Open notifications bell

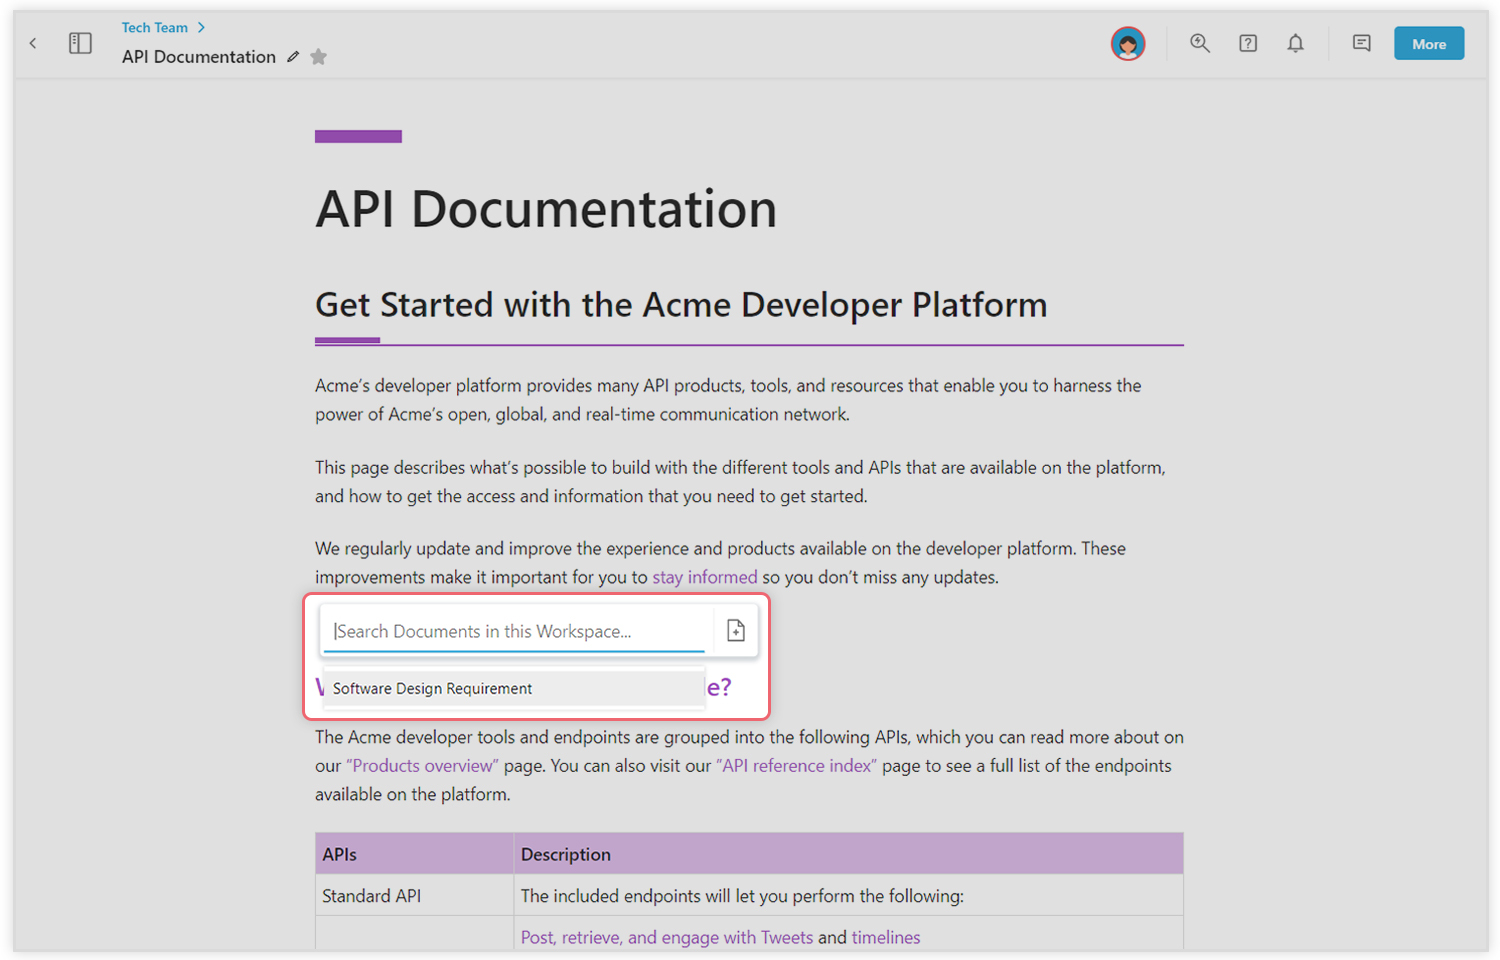point(1295,43)
